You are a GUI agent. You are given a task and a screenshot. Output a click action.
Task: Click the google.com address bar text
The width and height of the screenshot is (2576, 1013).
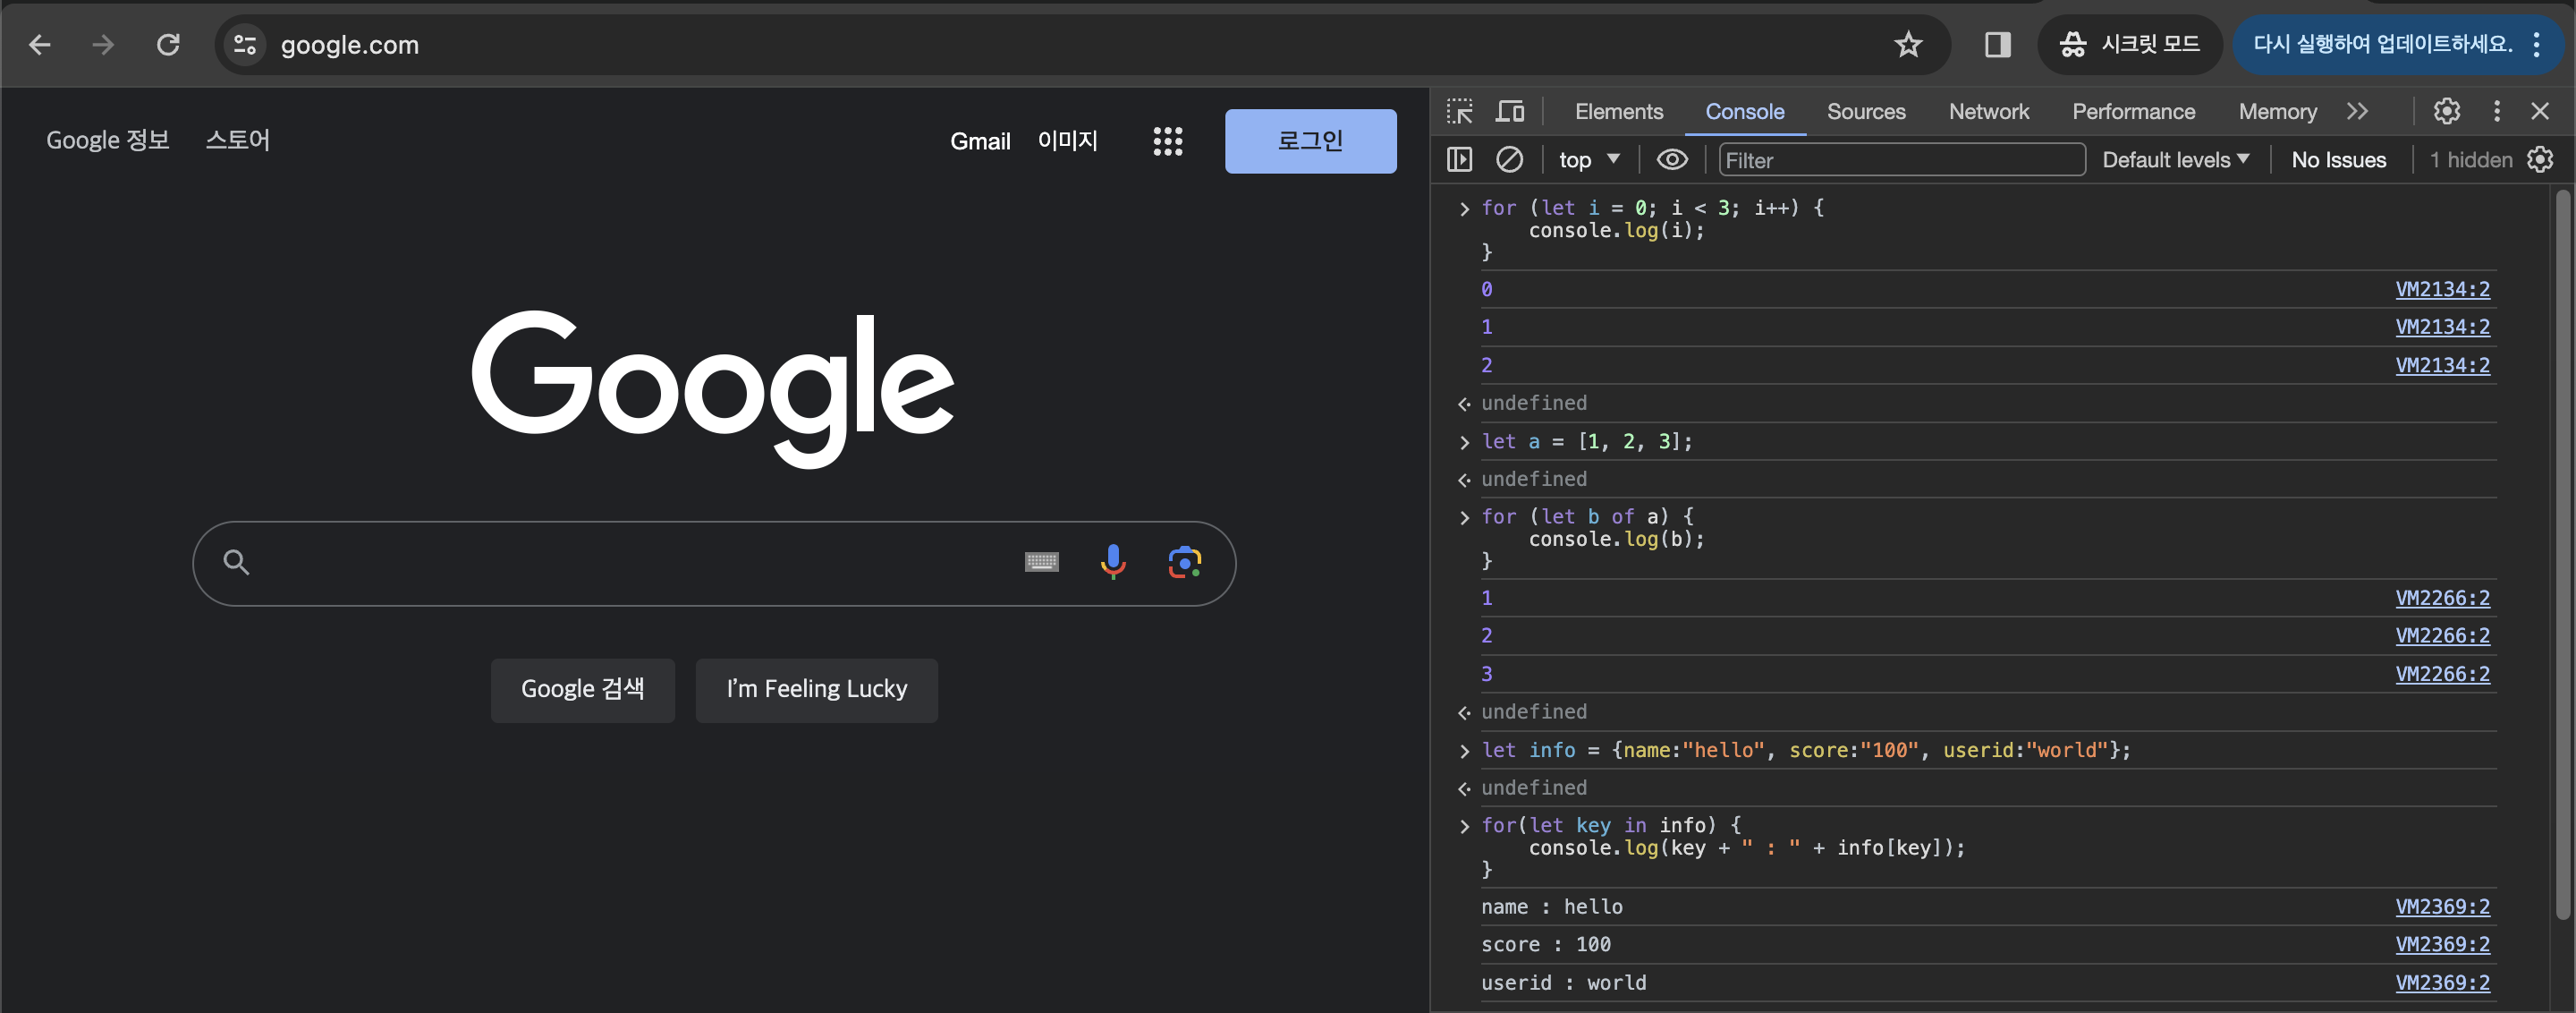349,45
